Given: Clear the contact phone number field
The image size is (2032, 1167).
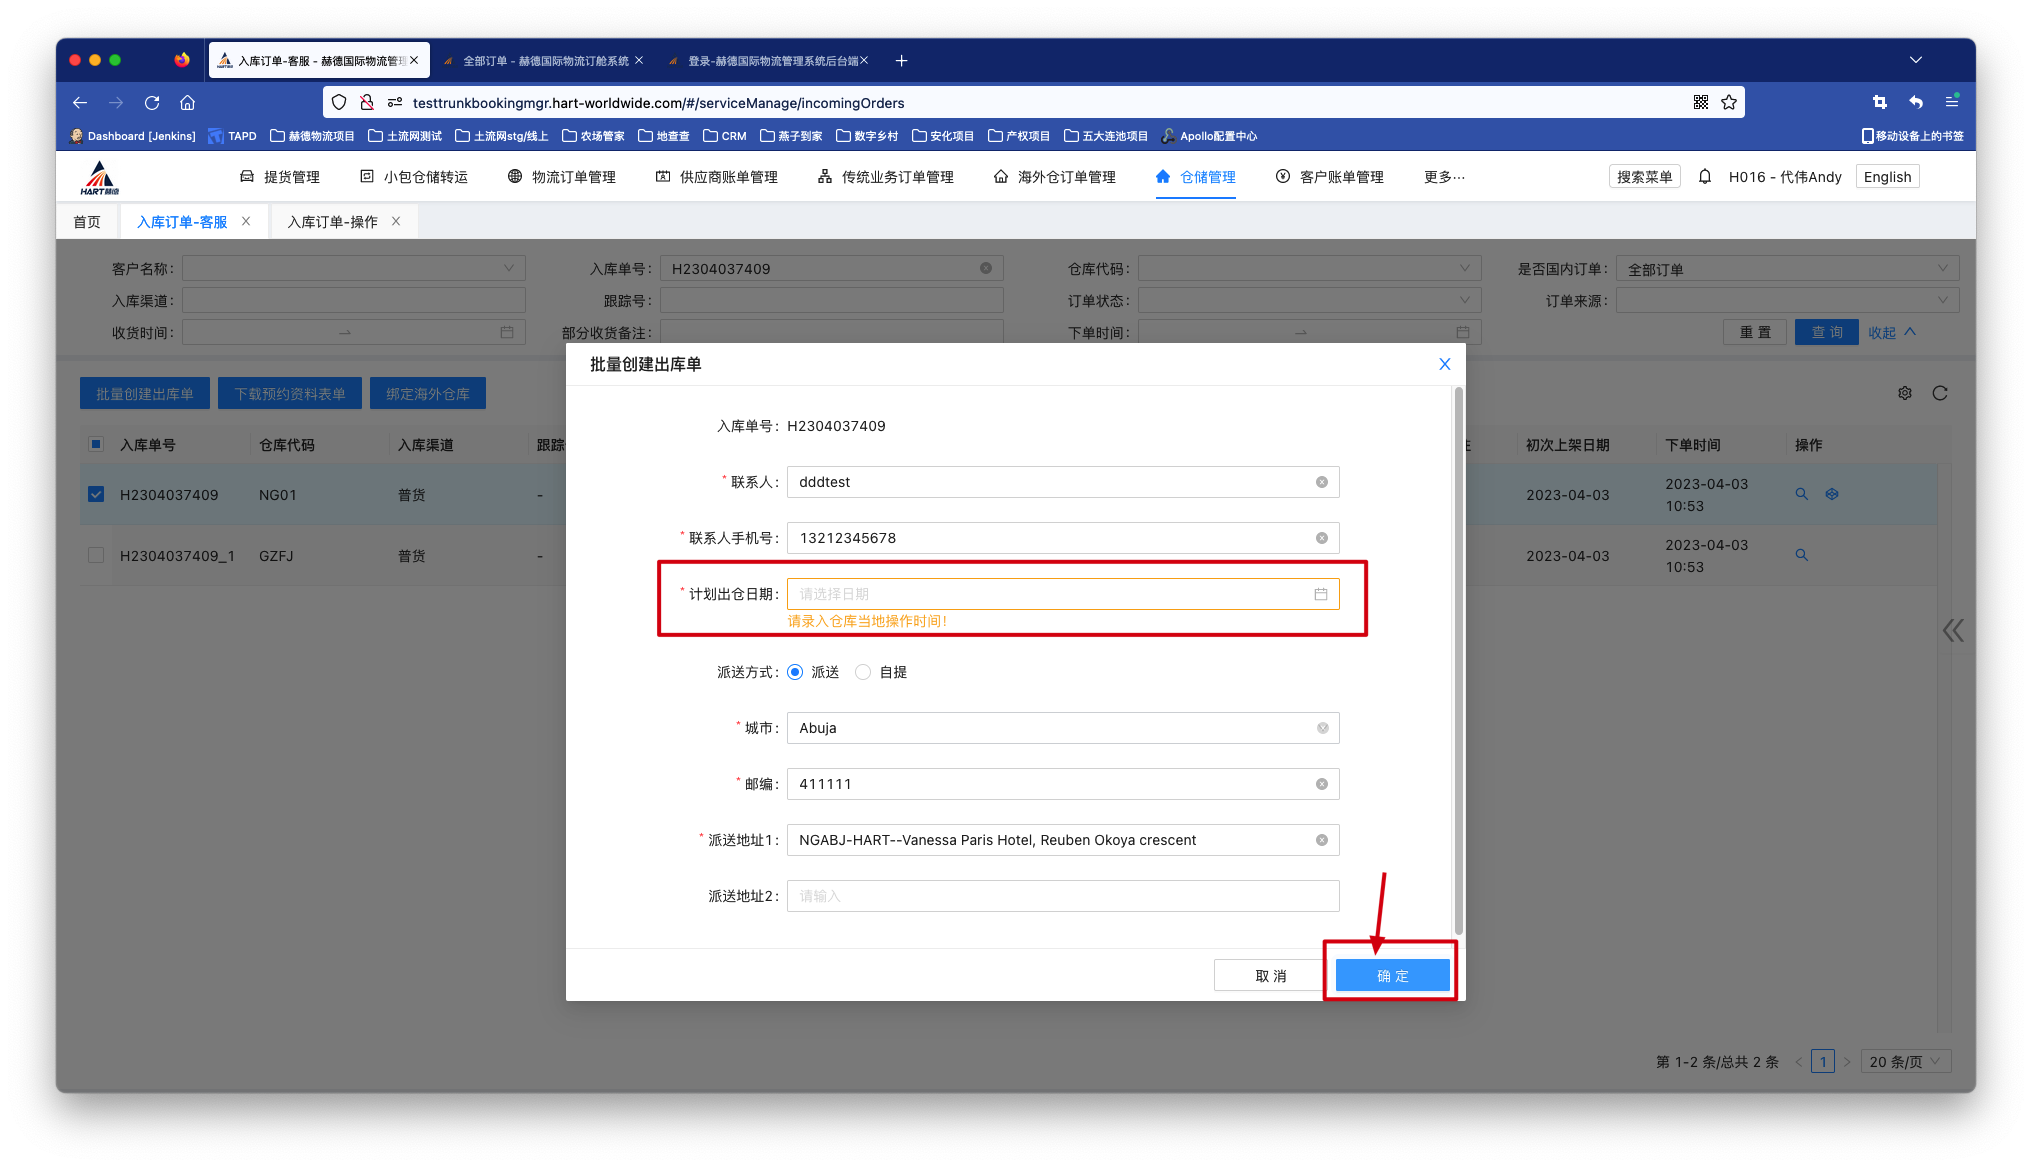Looking at the screenshot, I should coord(1321,538).
